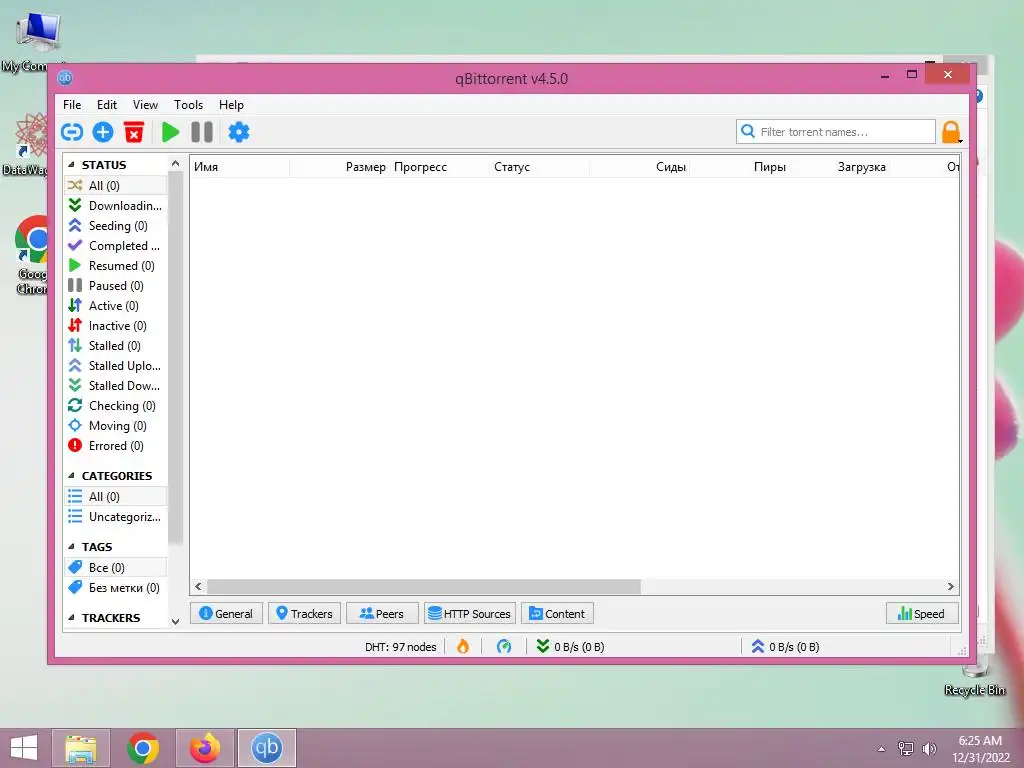The width and height of the screenshot is (1024, 768).
Task: Click the green Resume play icon
Action: click(x=170, y=133)
